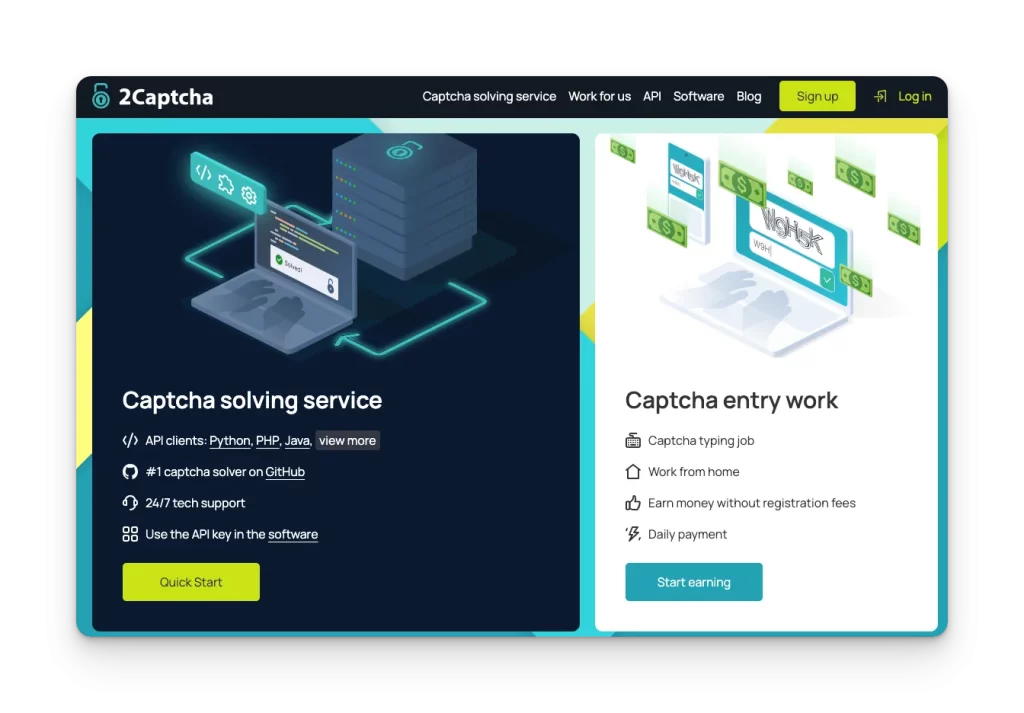The image size is (1024, 713).
Task: Click the 24/7 tech support text
Action: [x=195, y=503]
